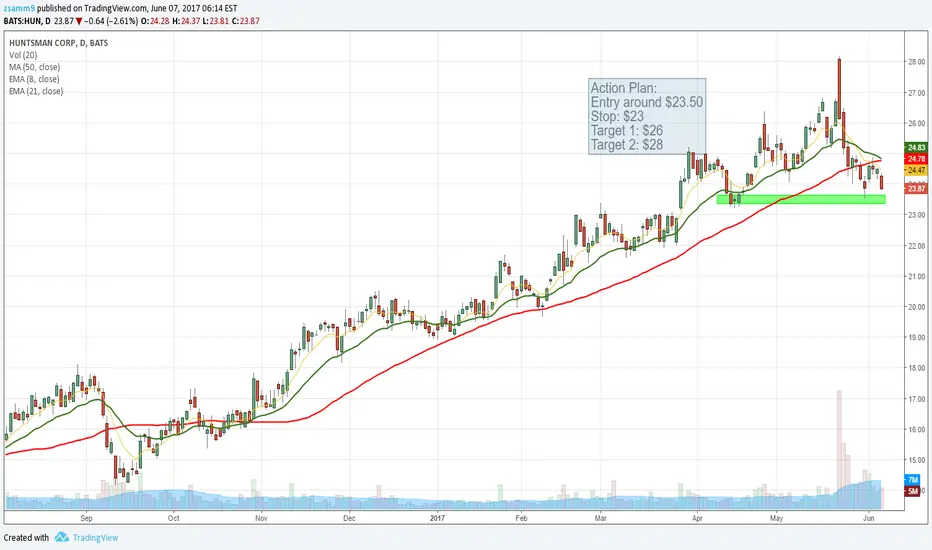The width and height of the screenshot is (932, 550).
Task: Click the Action Plan note box
Action: tap(647, 117)
